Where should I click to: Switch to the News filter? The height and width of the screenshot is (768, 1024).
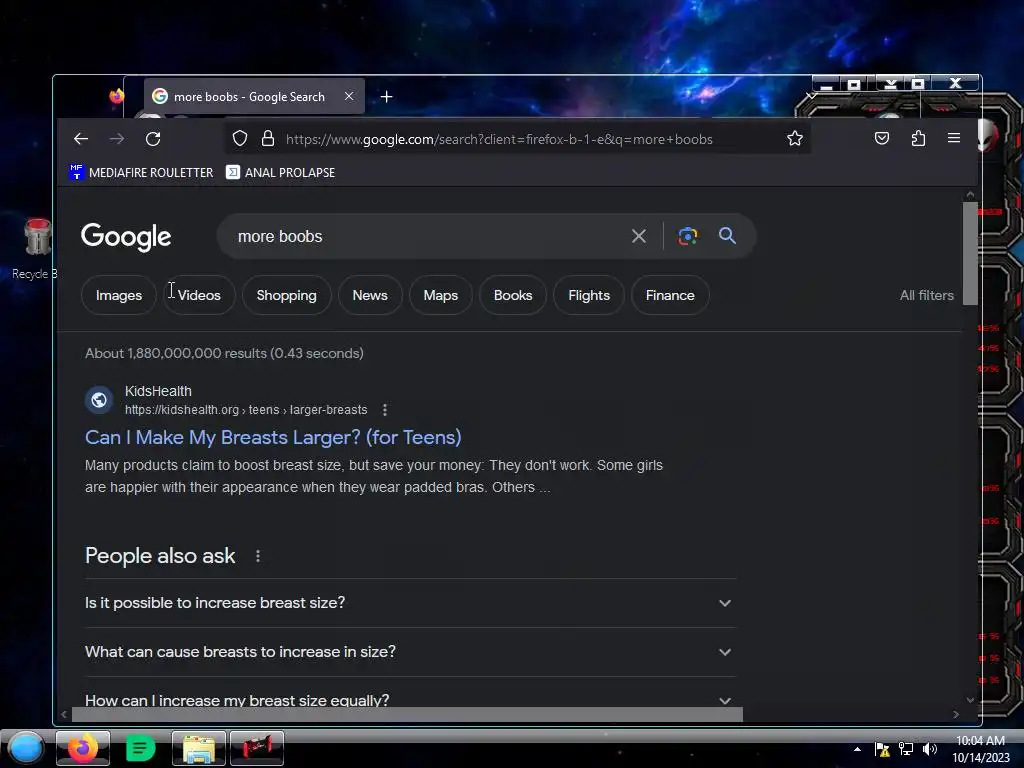370,295
